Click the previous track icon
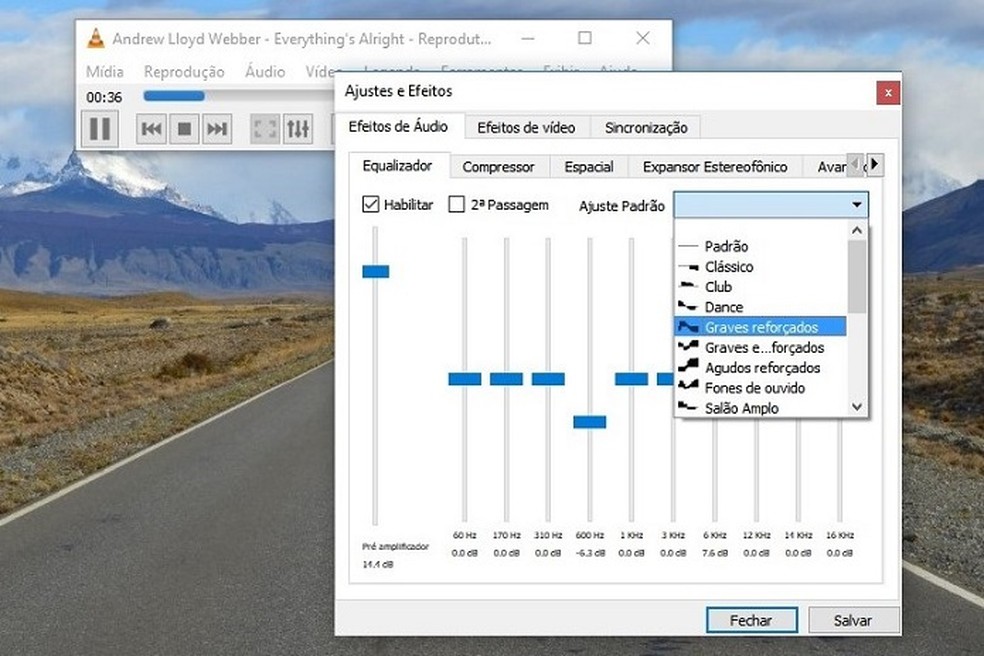This screenshot has width=984, height=656. [x=150, y=128]
